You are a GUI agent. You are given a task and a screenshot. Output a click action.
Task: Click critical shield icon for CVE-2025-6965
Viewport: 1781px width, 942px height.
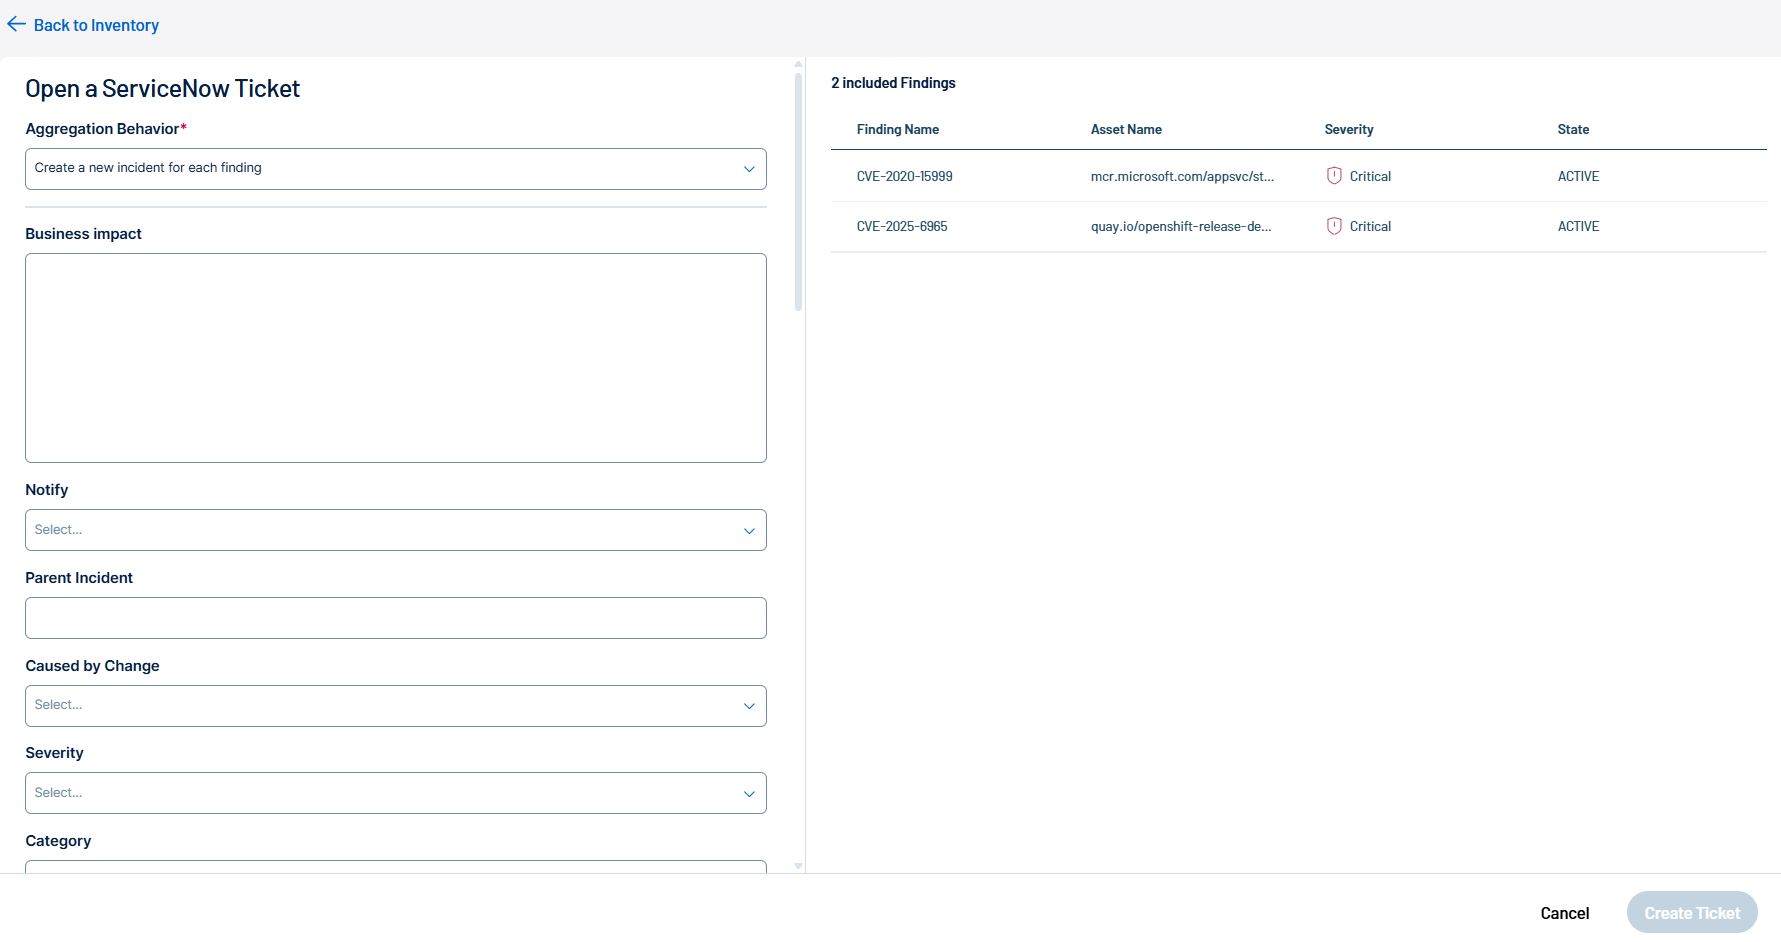point(1334,226)
